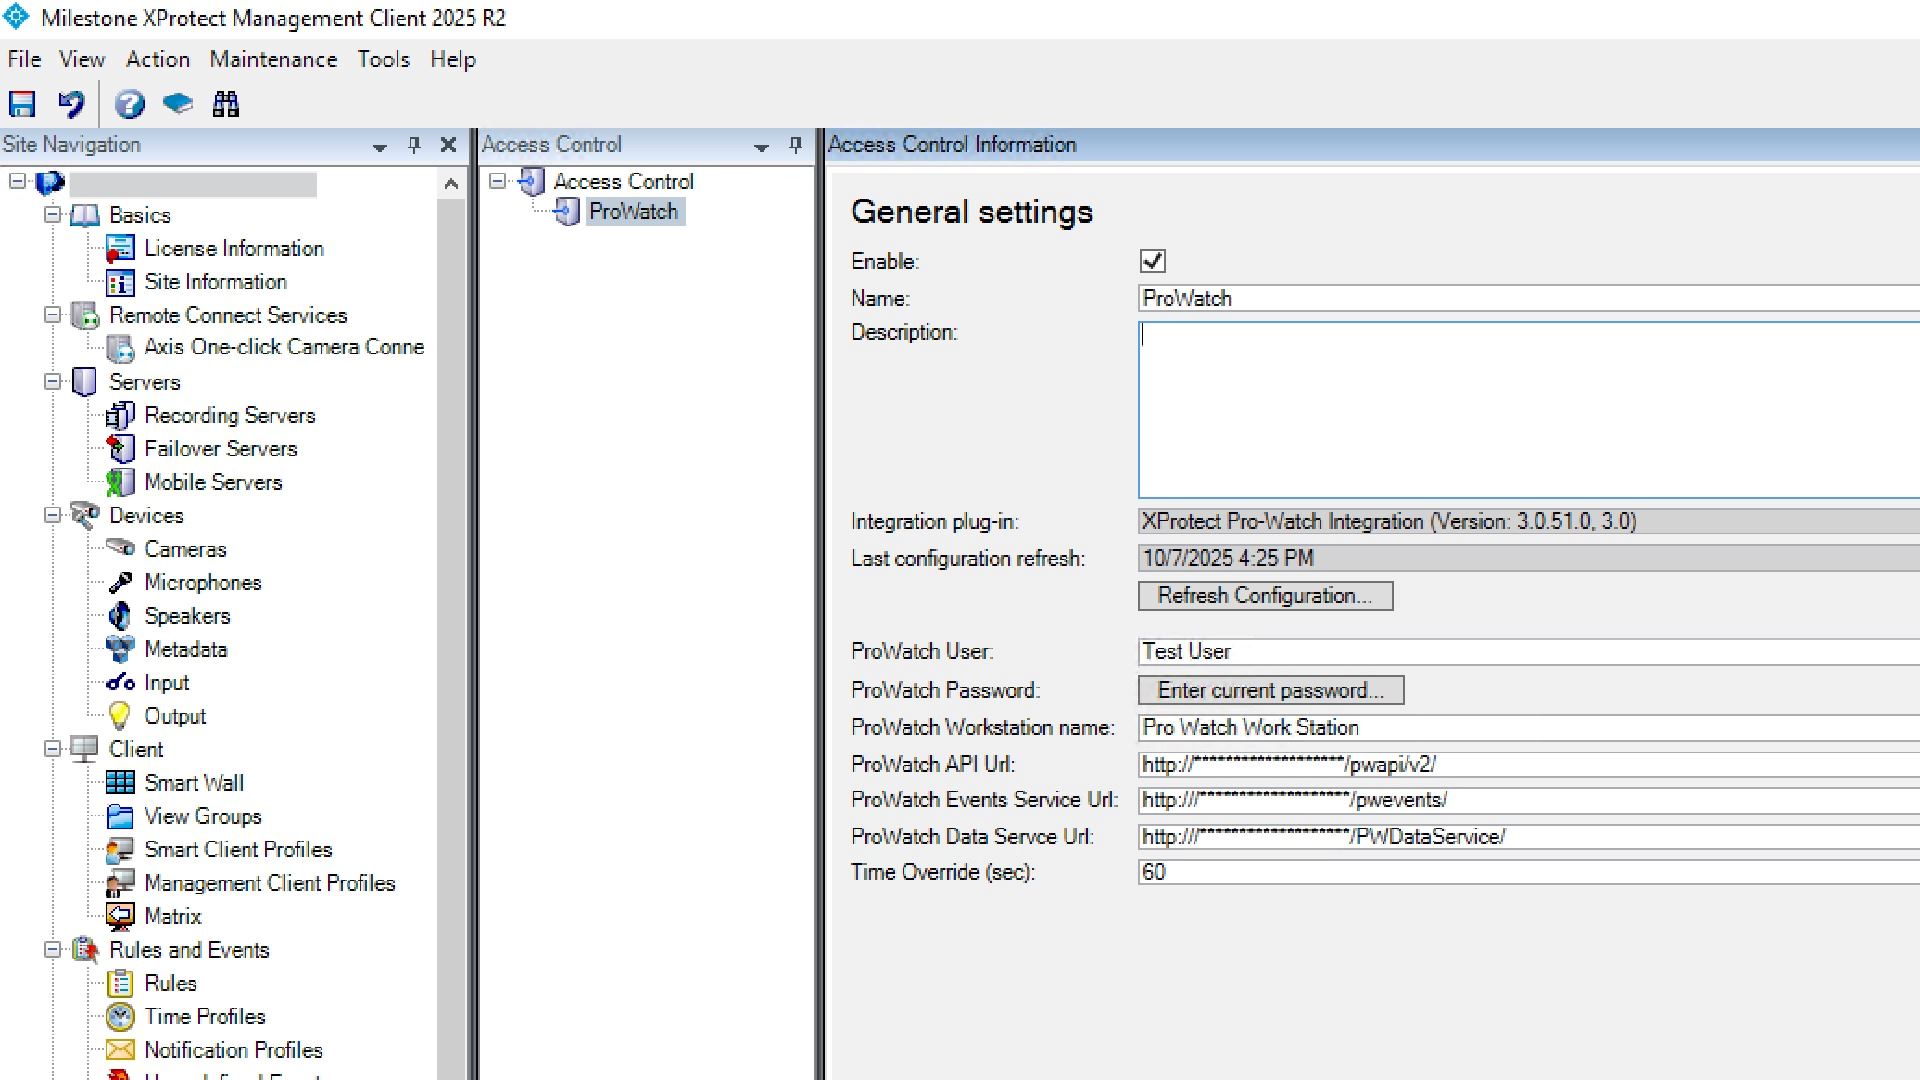Click Enter current password button
The image size is (1920, 1080).
tap(1270, 690)
